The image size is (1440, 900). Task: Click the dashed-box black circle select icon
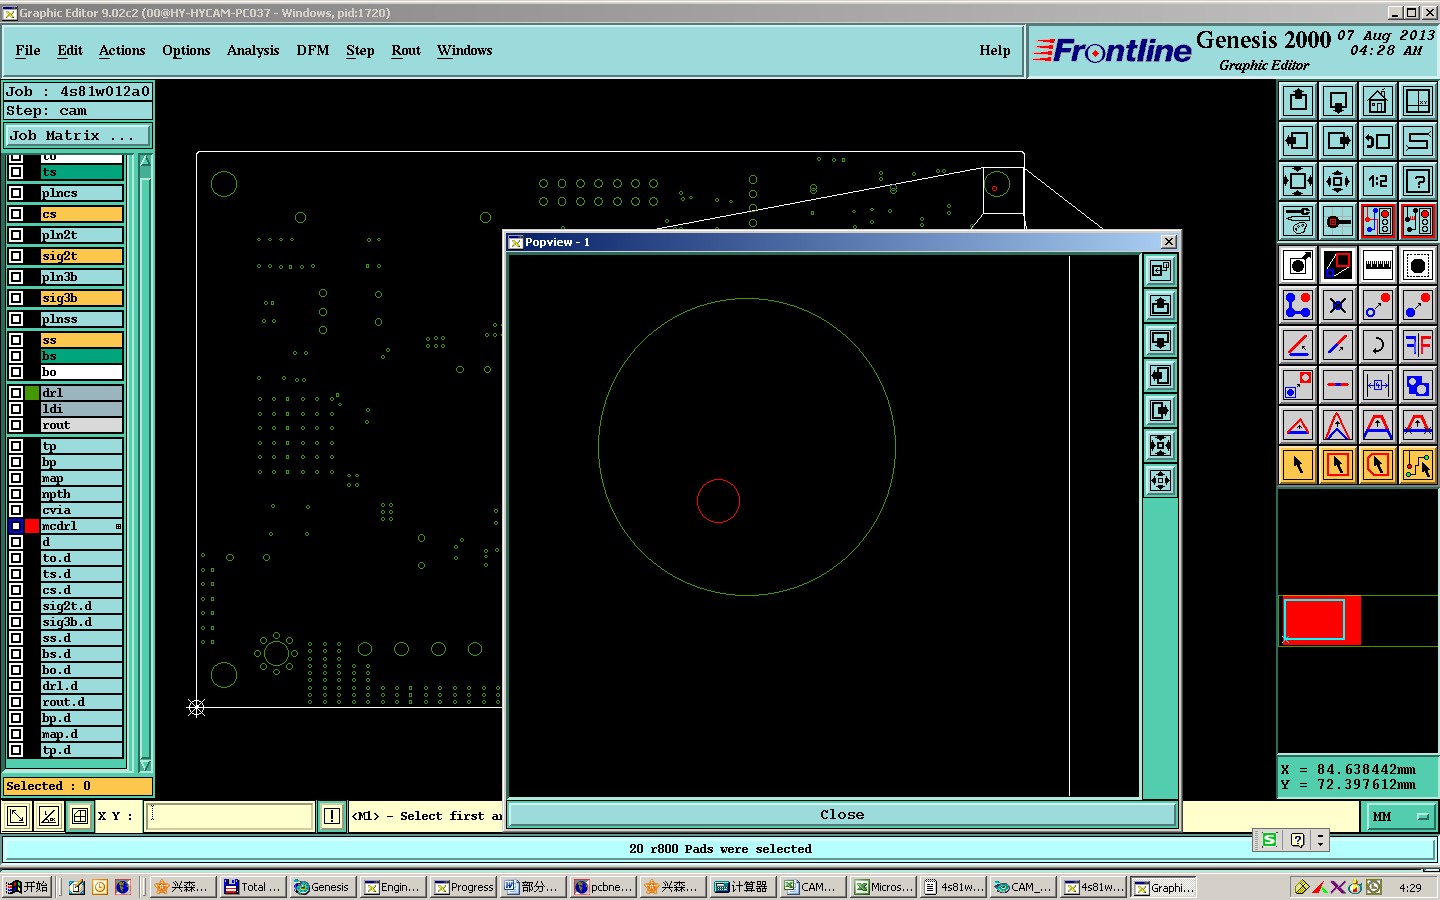pos(1418,265)
